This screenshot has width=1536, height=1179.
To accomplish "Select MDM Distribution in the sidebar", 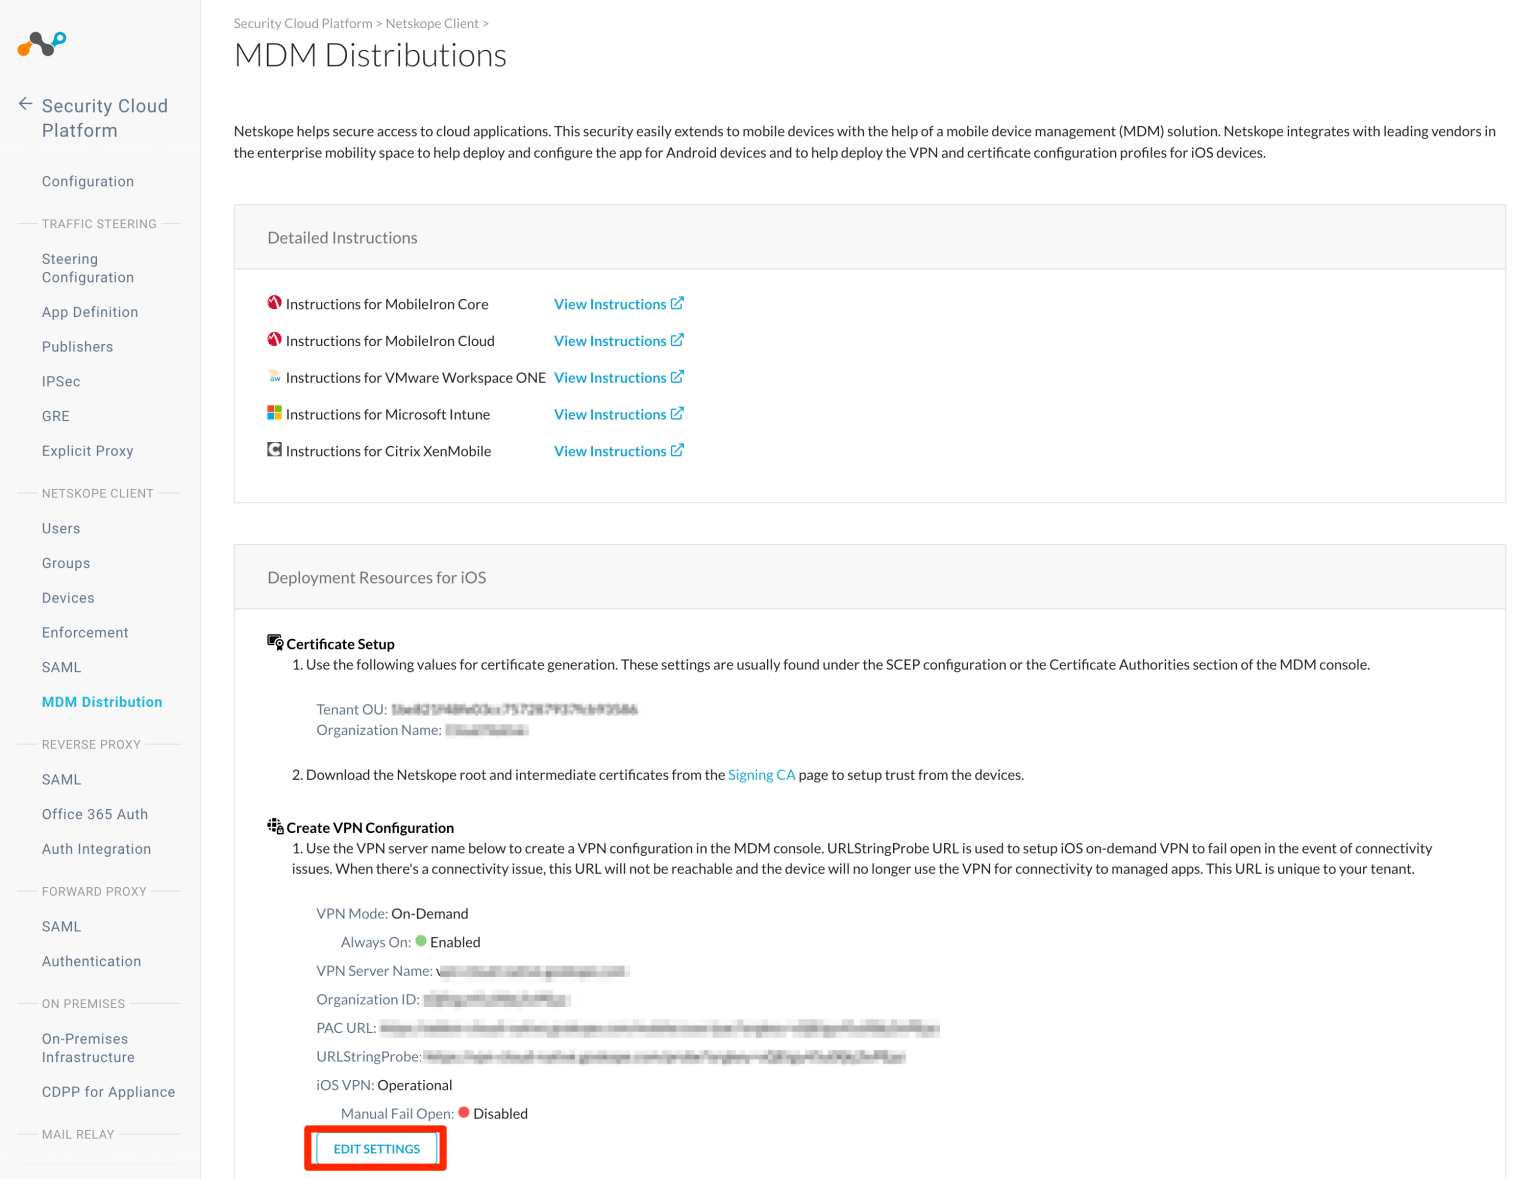I will [x=101, y=701].
